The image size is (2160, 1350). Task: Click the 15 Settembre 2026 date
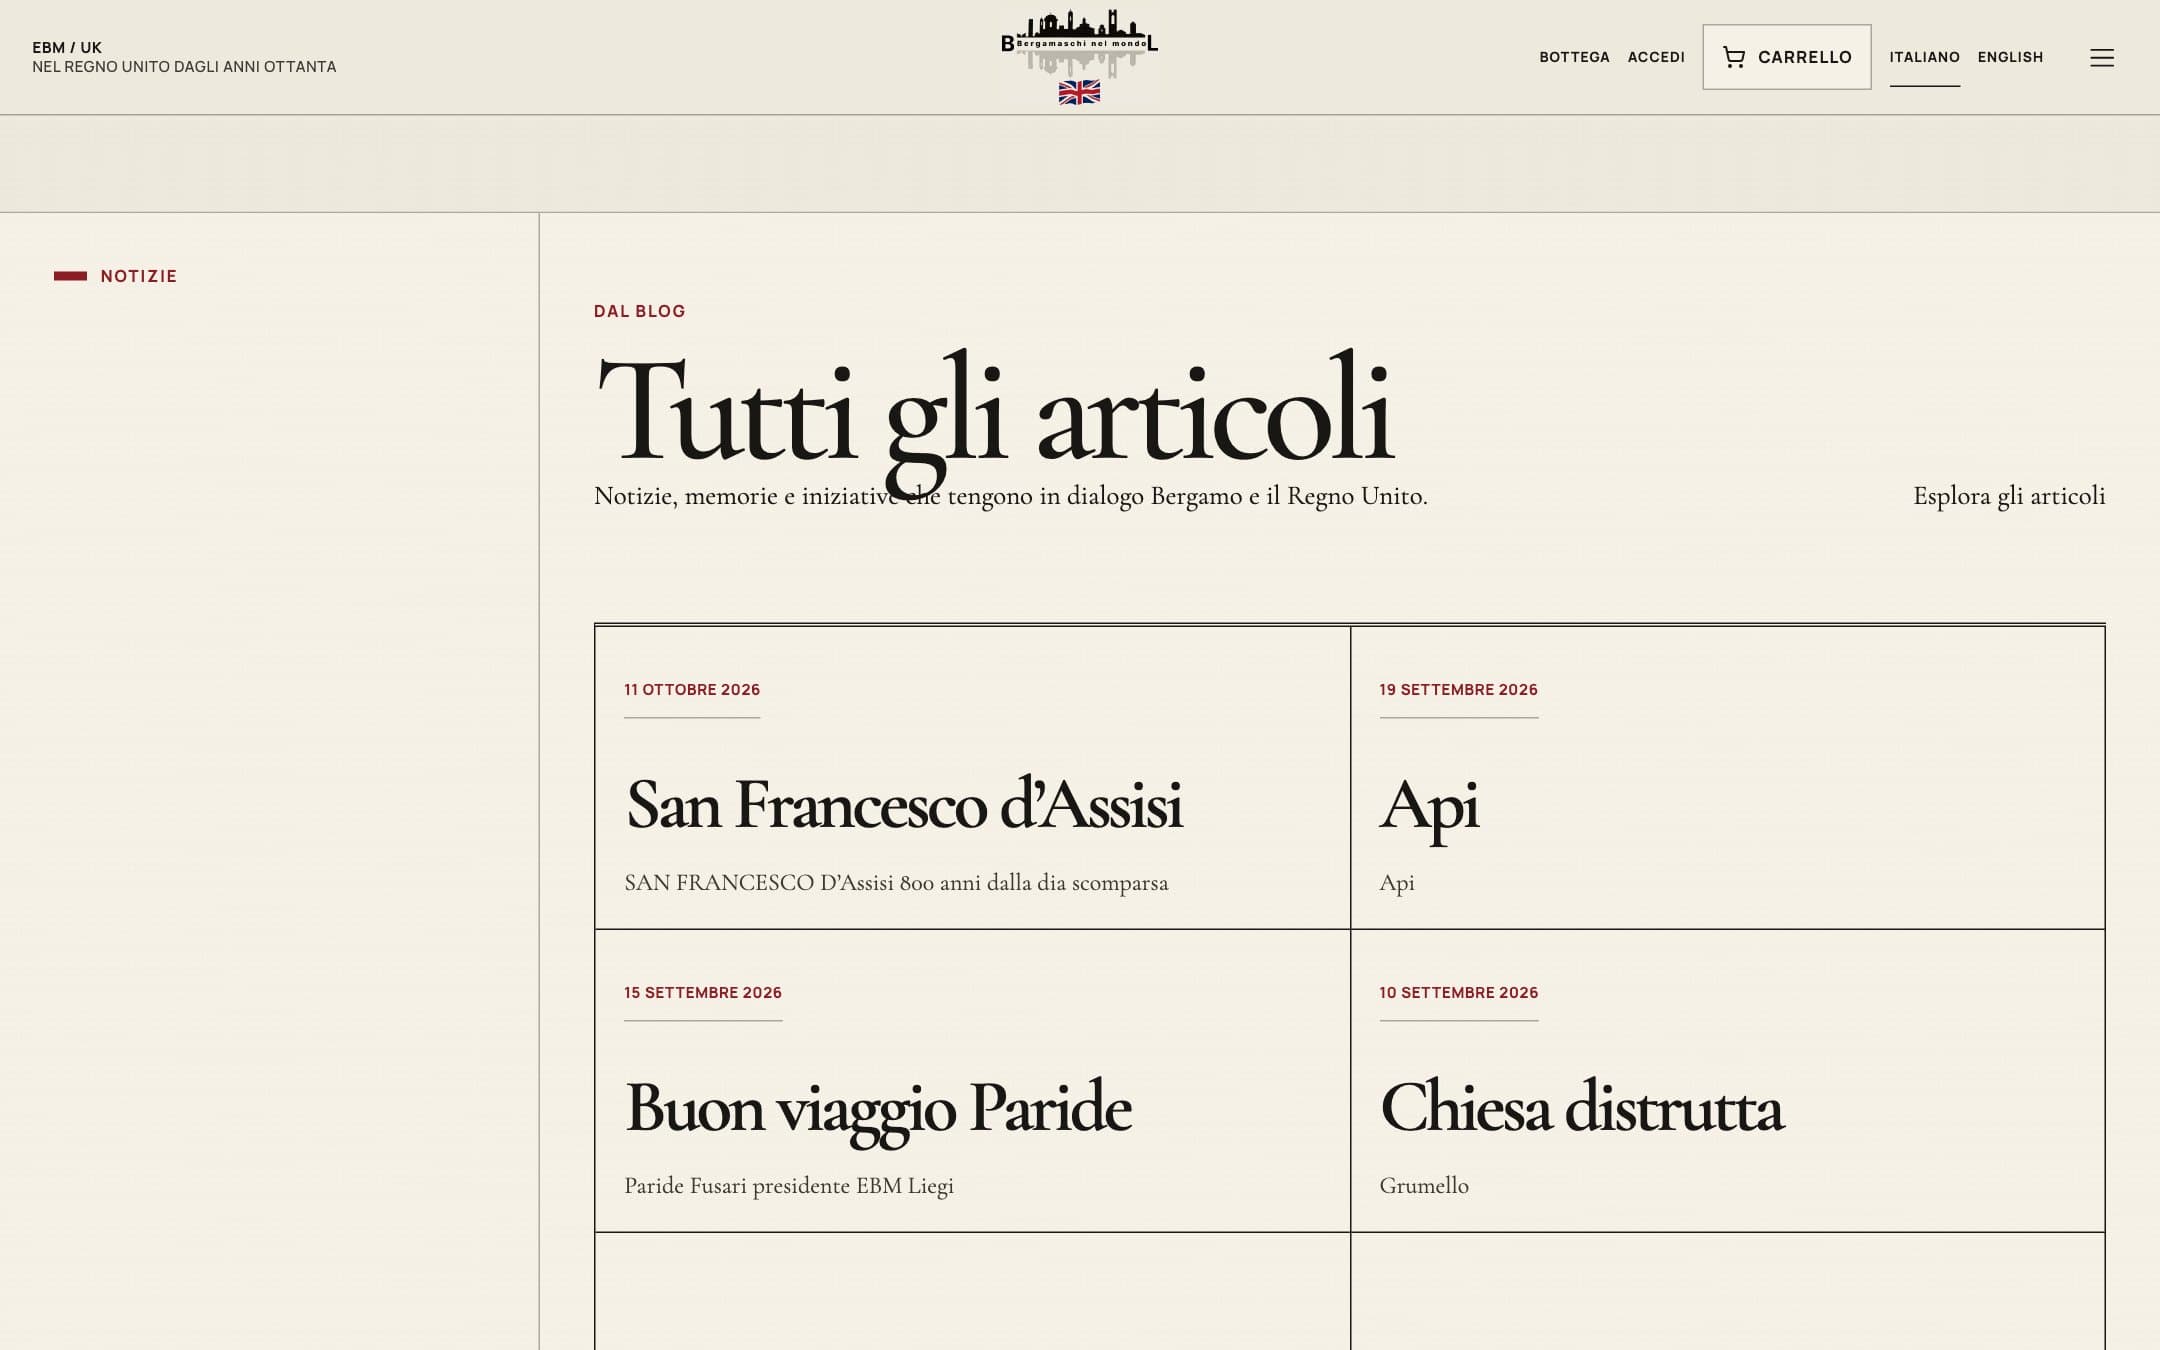[x=703, y=993]
